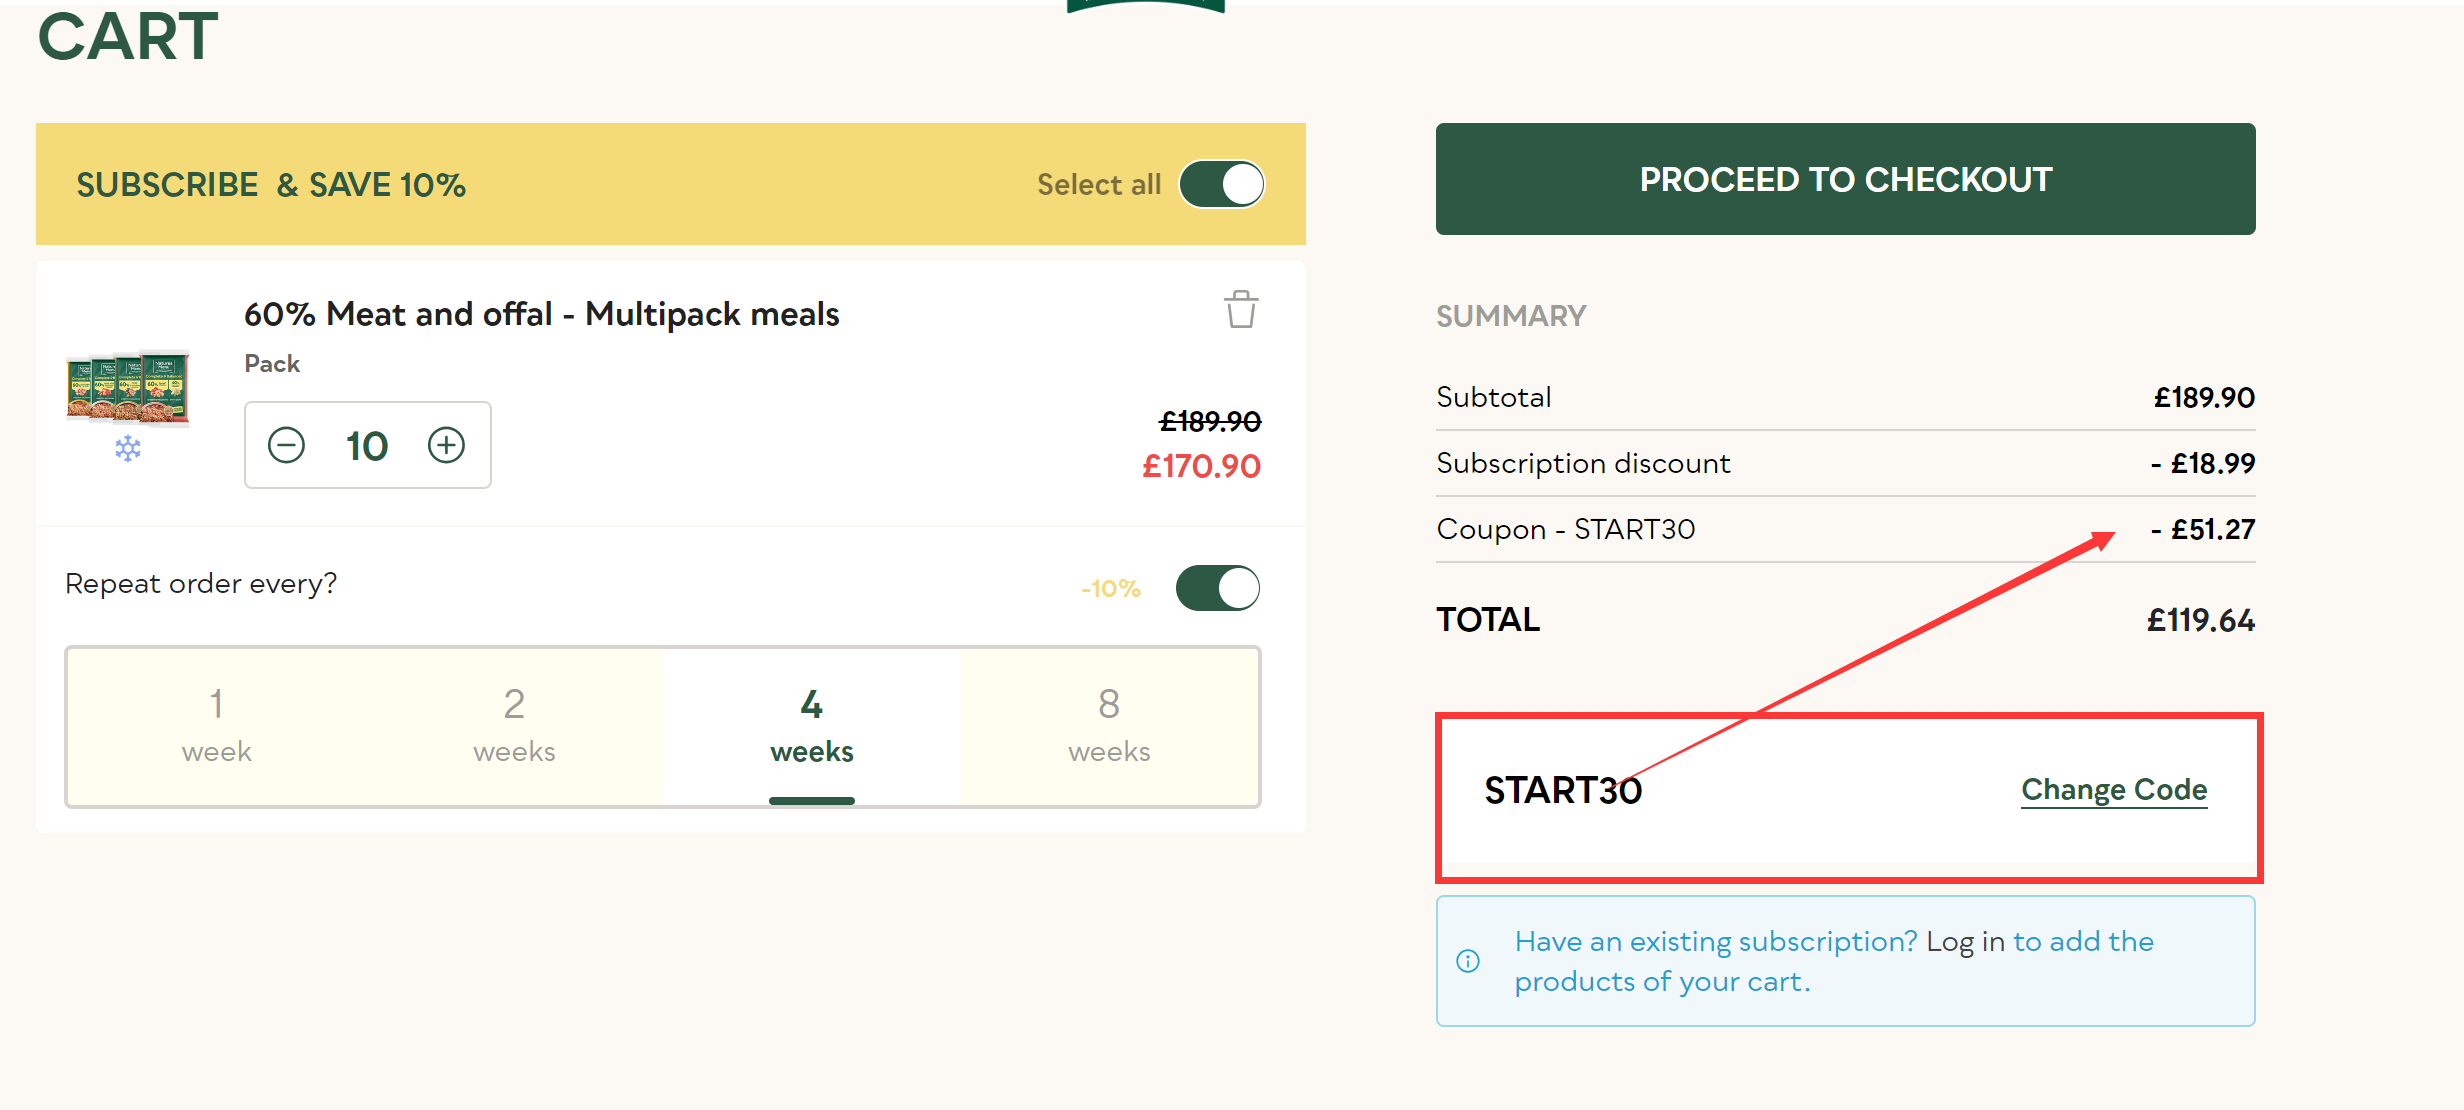
Task: Click the currently active 4 weeks option
Action: (x=811, y=725)
